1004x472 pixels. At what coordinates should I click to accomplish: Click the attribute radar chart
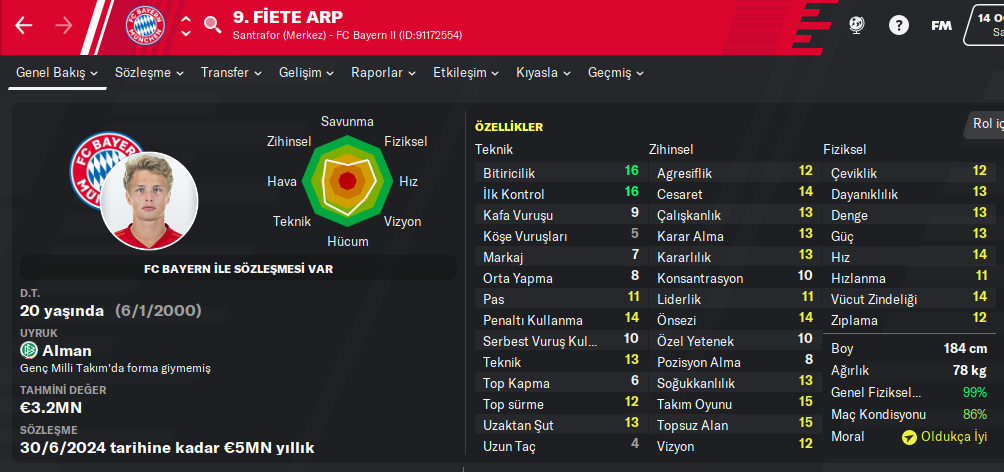tap(346, 181)
